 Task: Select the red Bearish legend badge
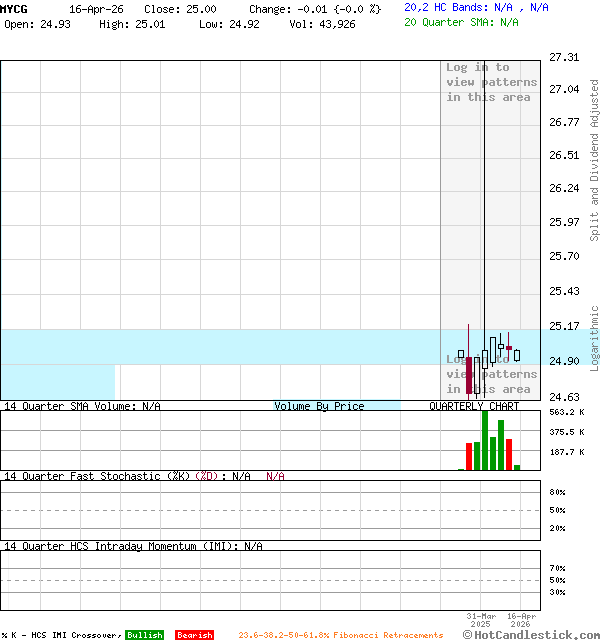(x=194, y=635)
